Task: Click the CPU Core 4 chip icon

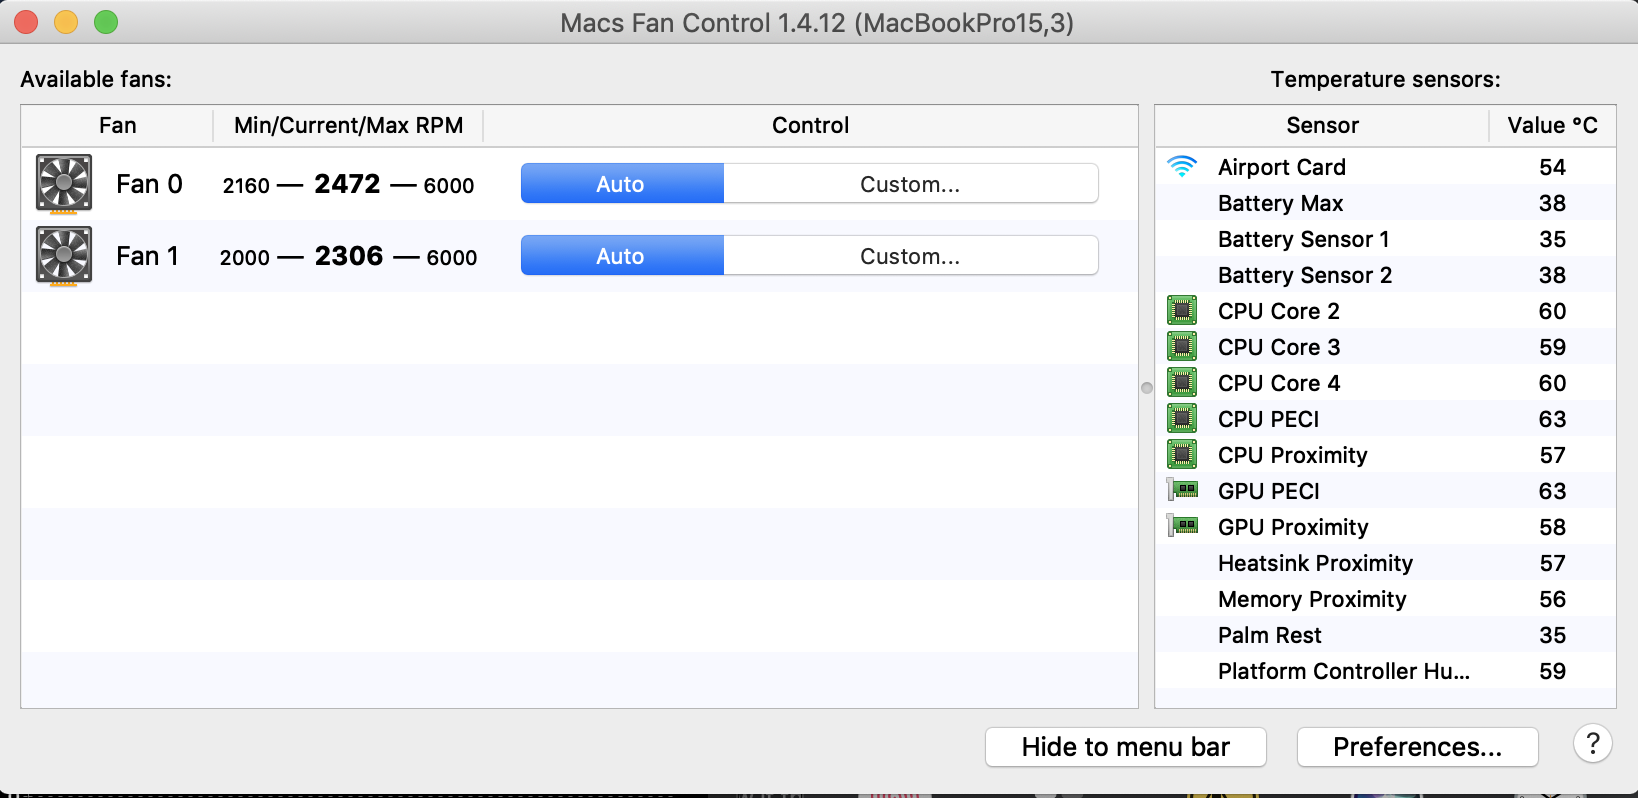Action: (1182, 383)
